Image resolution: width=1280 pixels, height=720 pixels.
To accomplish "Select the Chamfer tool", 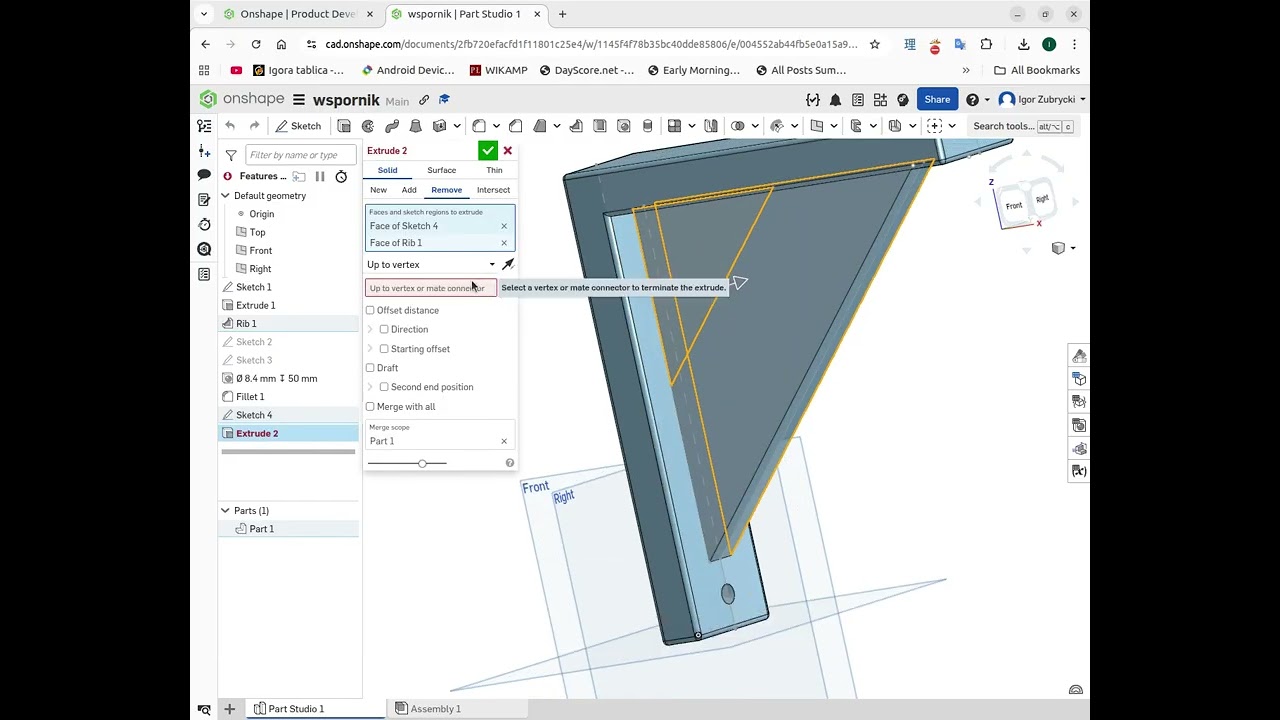I will click(516, 126).
